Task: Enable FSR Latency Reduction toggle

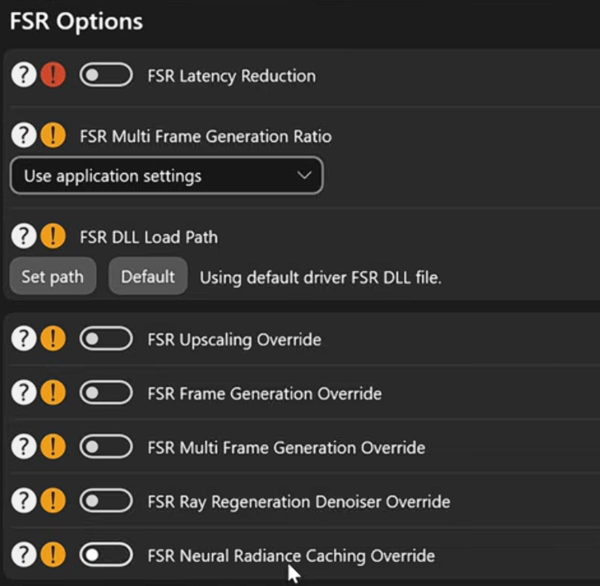Action: [106, 75]
